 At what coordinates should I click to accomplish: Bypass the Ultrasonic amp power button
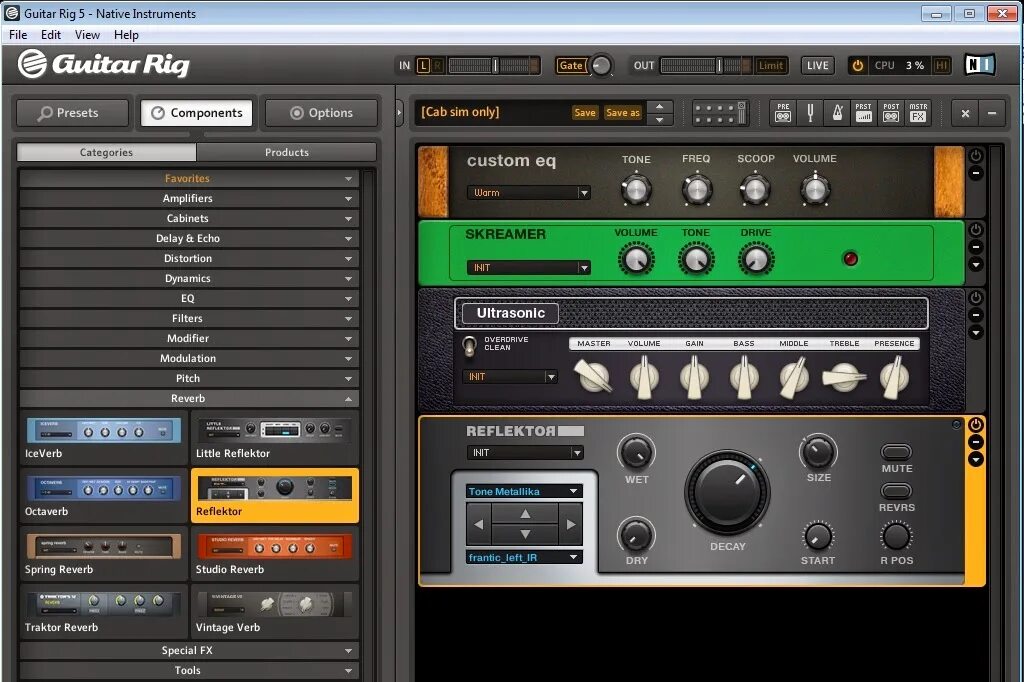976,297
